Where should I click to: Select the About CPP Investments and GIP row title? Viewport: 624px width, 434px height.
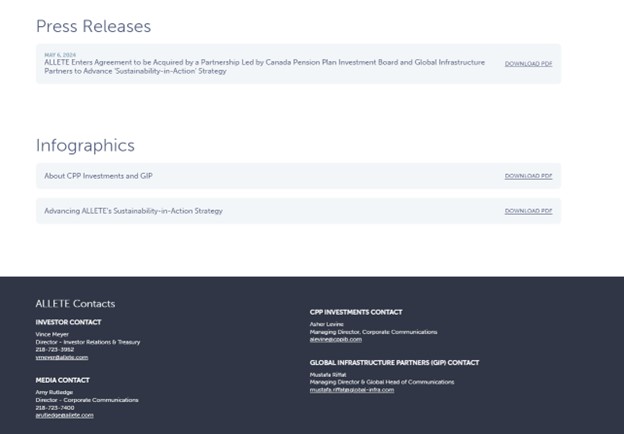99,176
